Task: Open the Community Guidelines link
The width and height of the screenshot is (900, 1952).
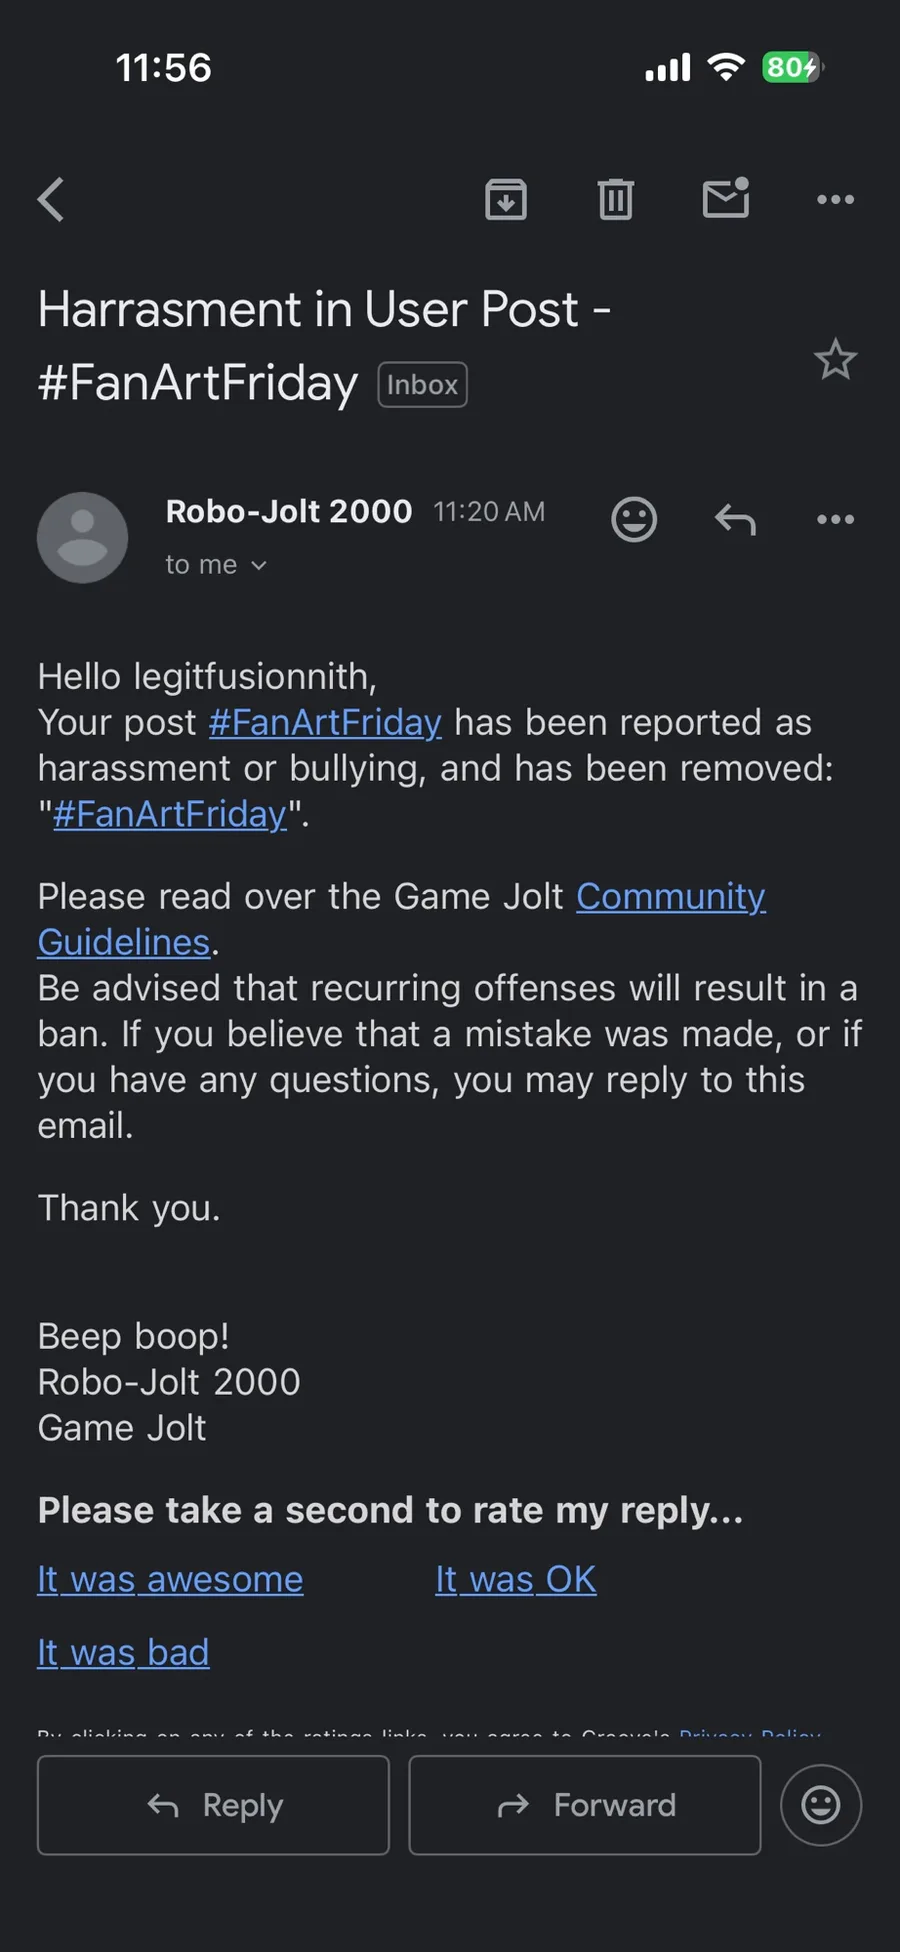Action: pyautogui.click(x=401, y=919)
